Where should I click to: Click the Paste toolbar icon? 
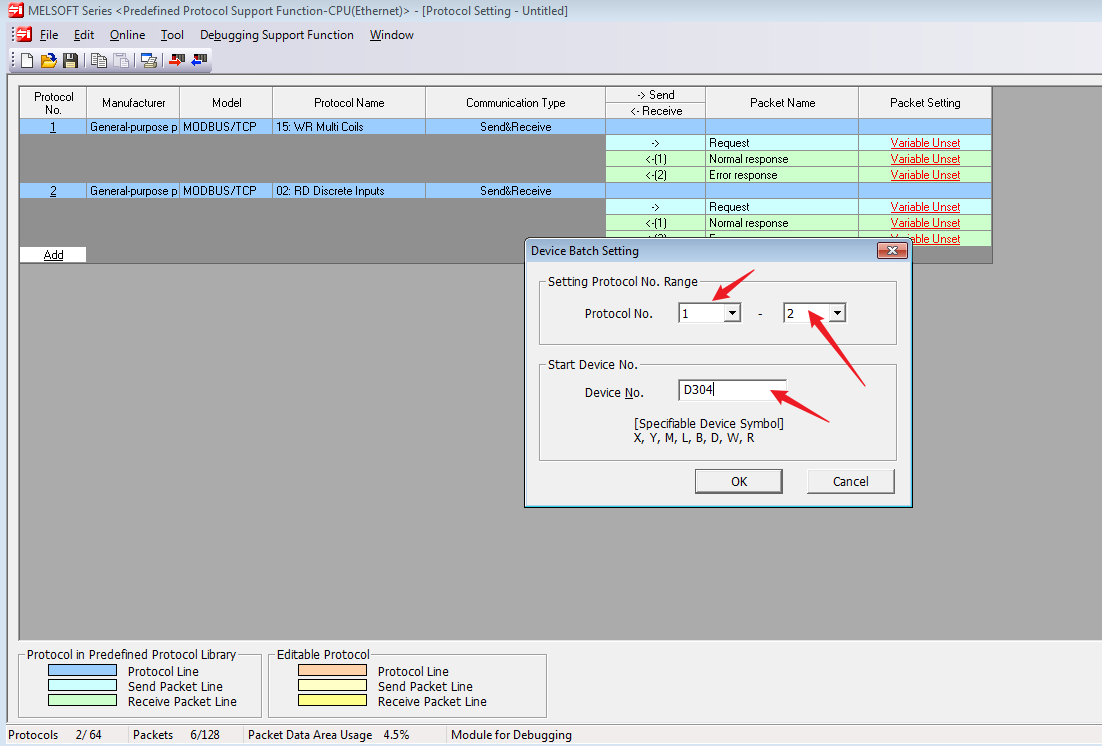pos(120,61)
